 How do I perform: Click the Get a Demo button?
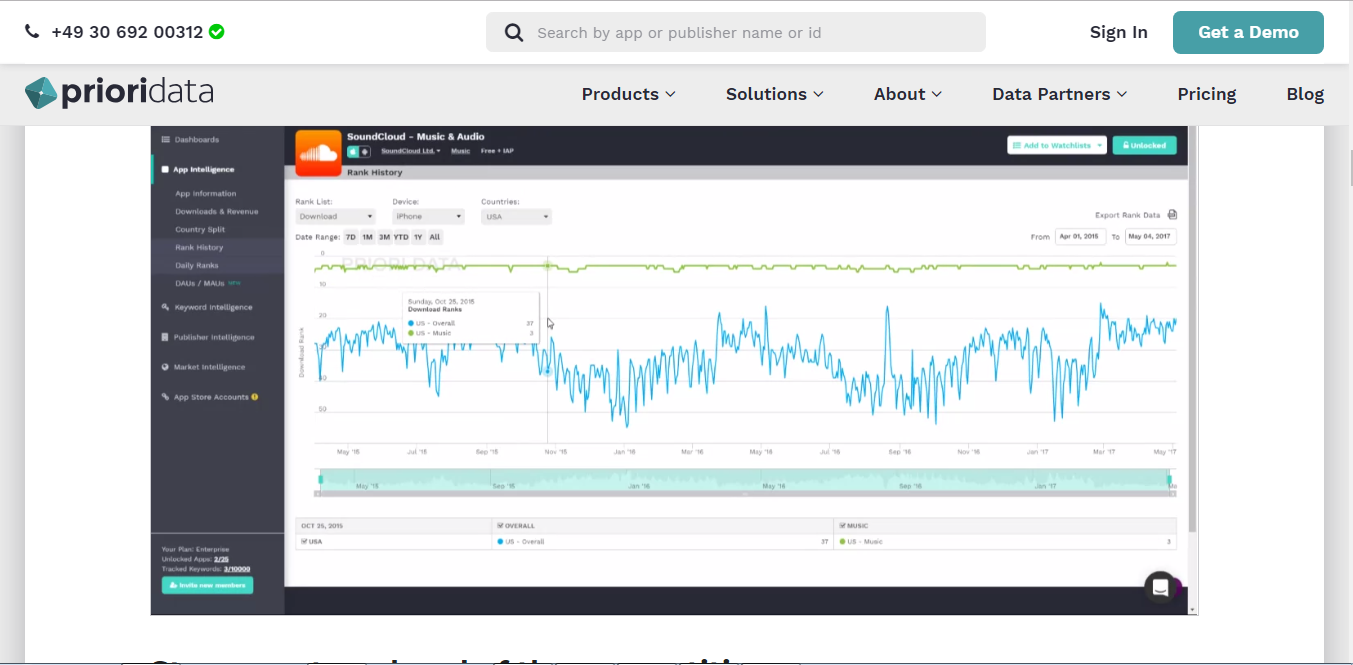(1248, 32)
